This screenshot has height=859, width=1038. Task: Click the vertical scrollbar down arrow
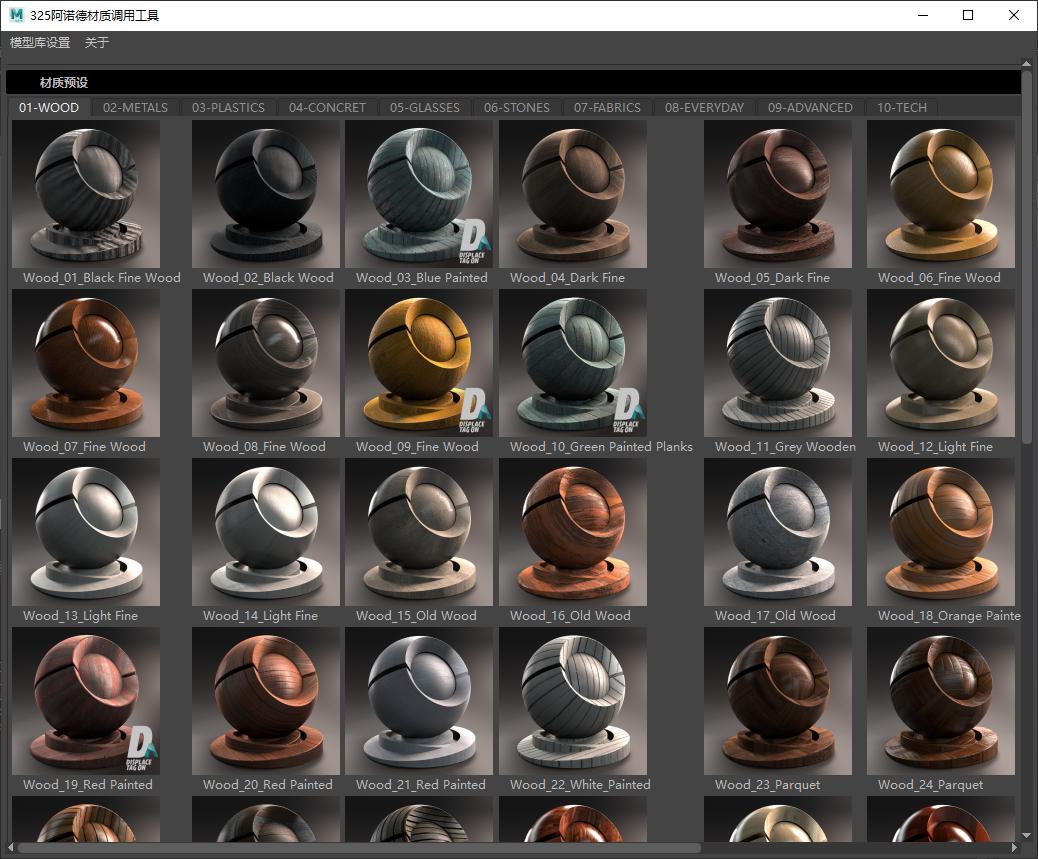1027,834
